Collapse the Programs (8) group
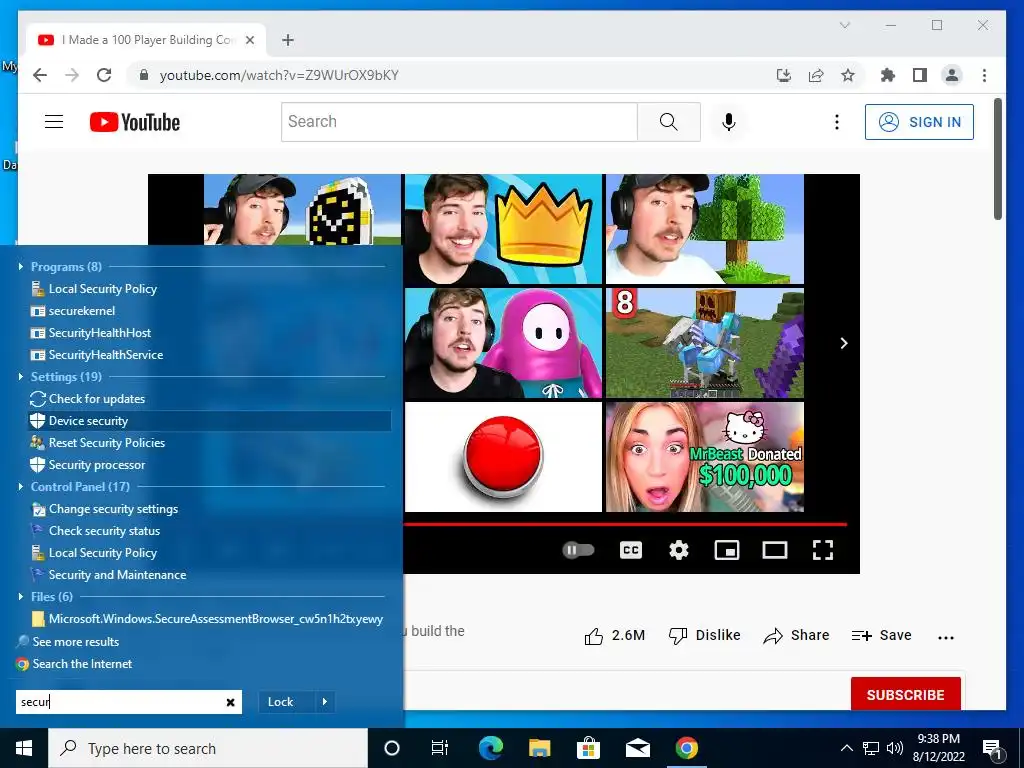This screenshot has height=768, width=1024. pyautogui.click(x=21, y=266)
